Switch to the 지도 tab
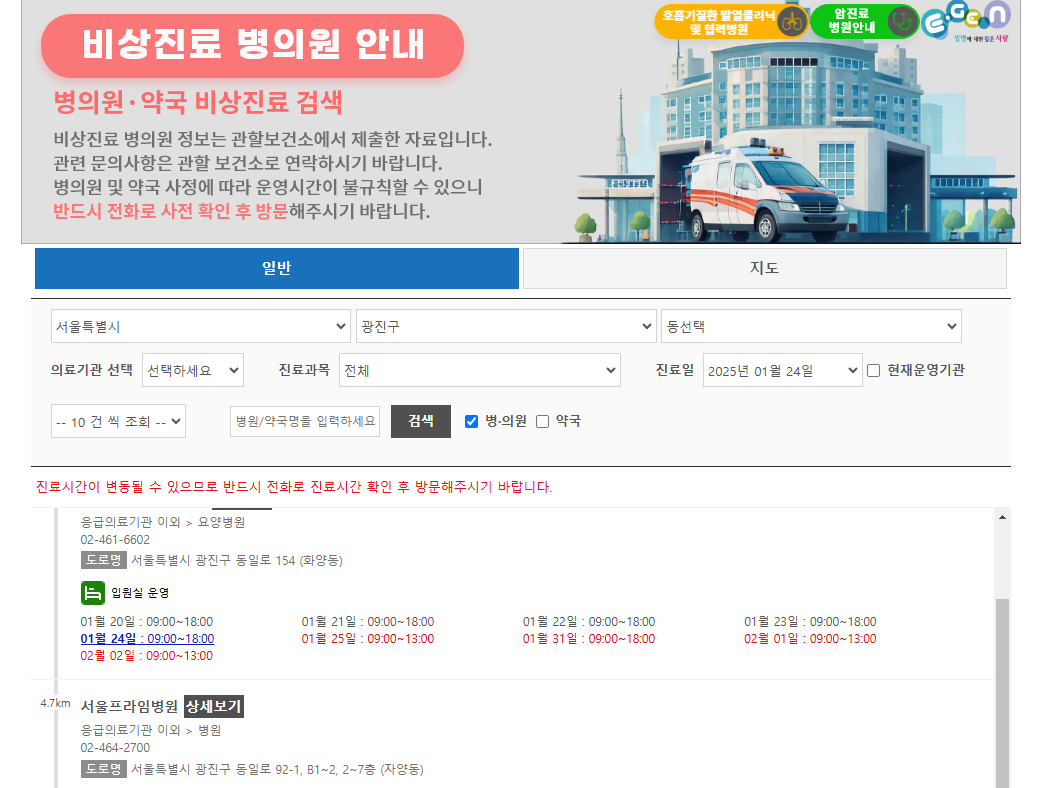1037x788 pixels. (764, 268)
